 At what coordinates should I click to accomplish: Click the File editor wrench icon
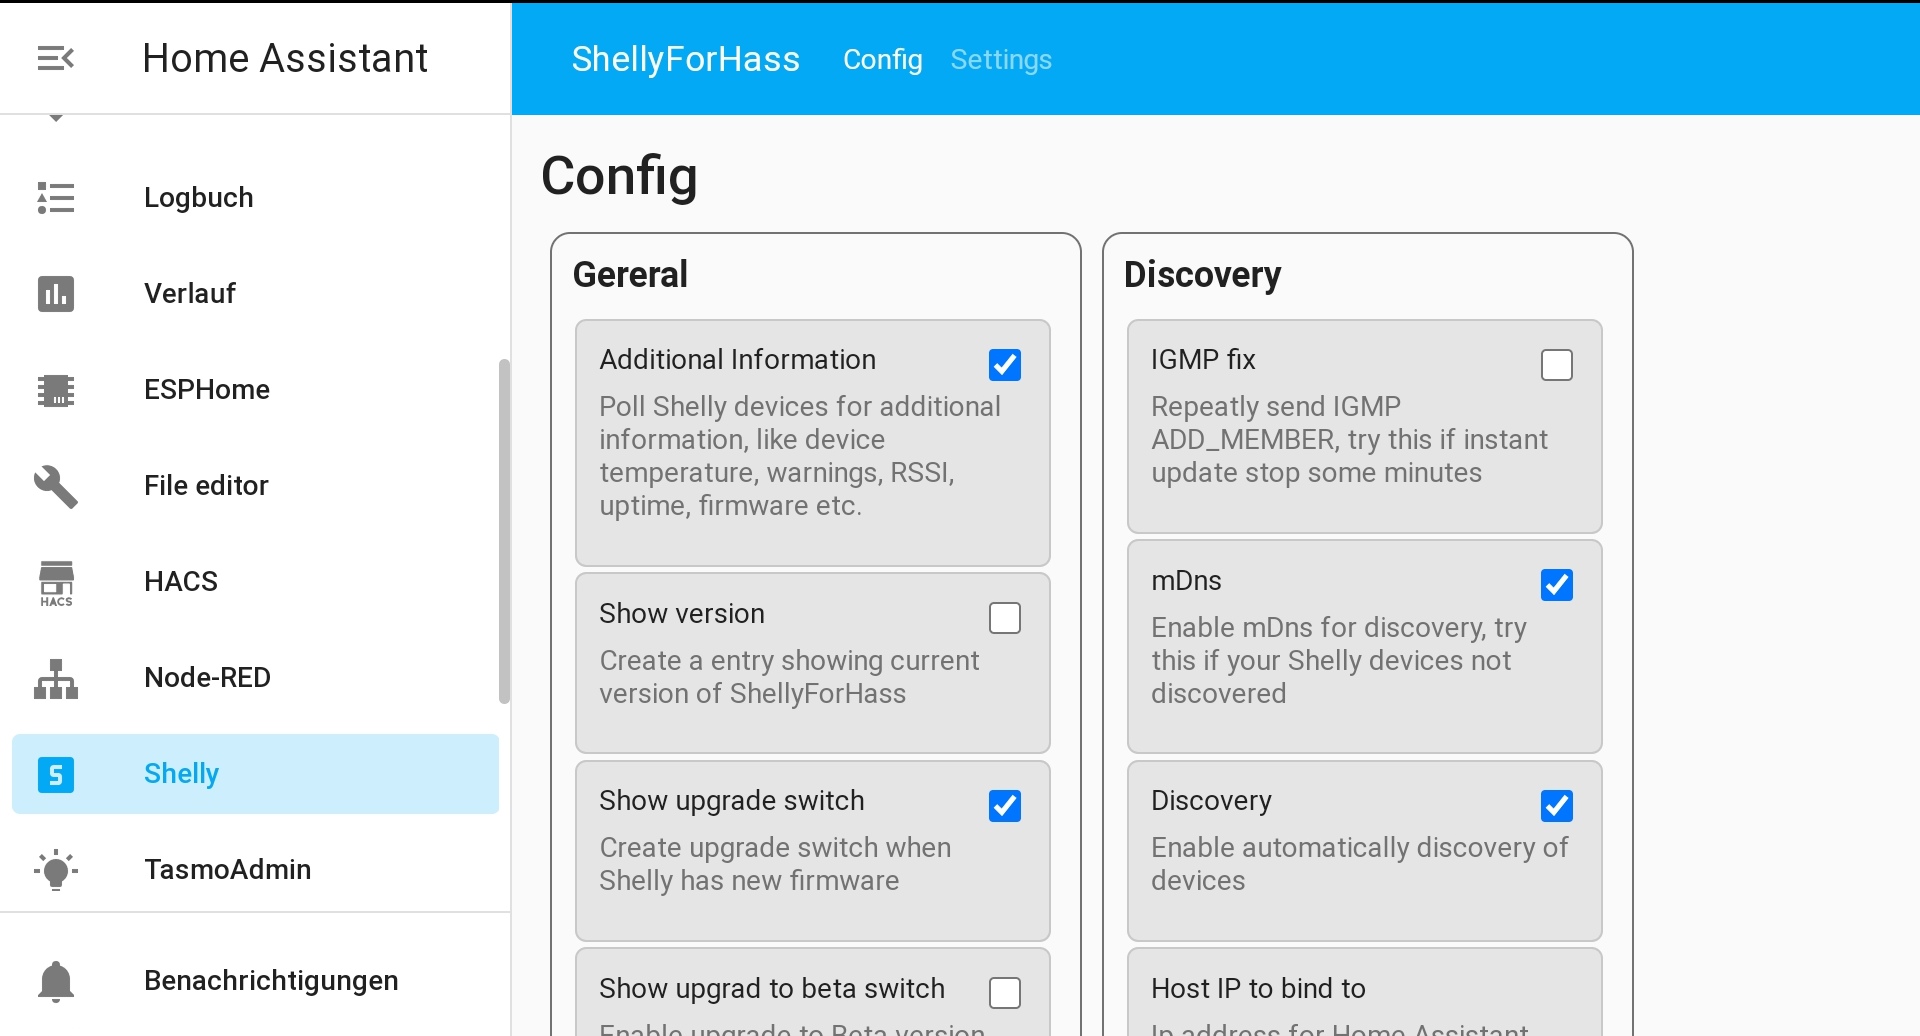(56, 486)
